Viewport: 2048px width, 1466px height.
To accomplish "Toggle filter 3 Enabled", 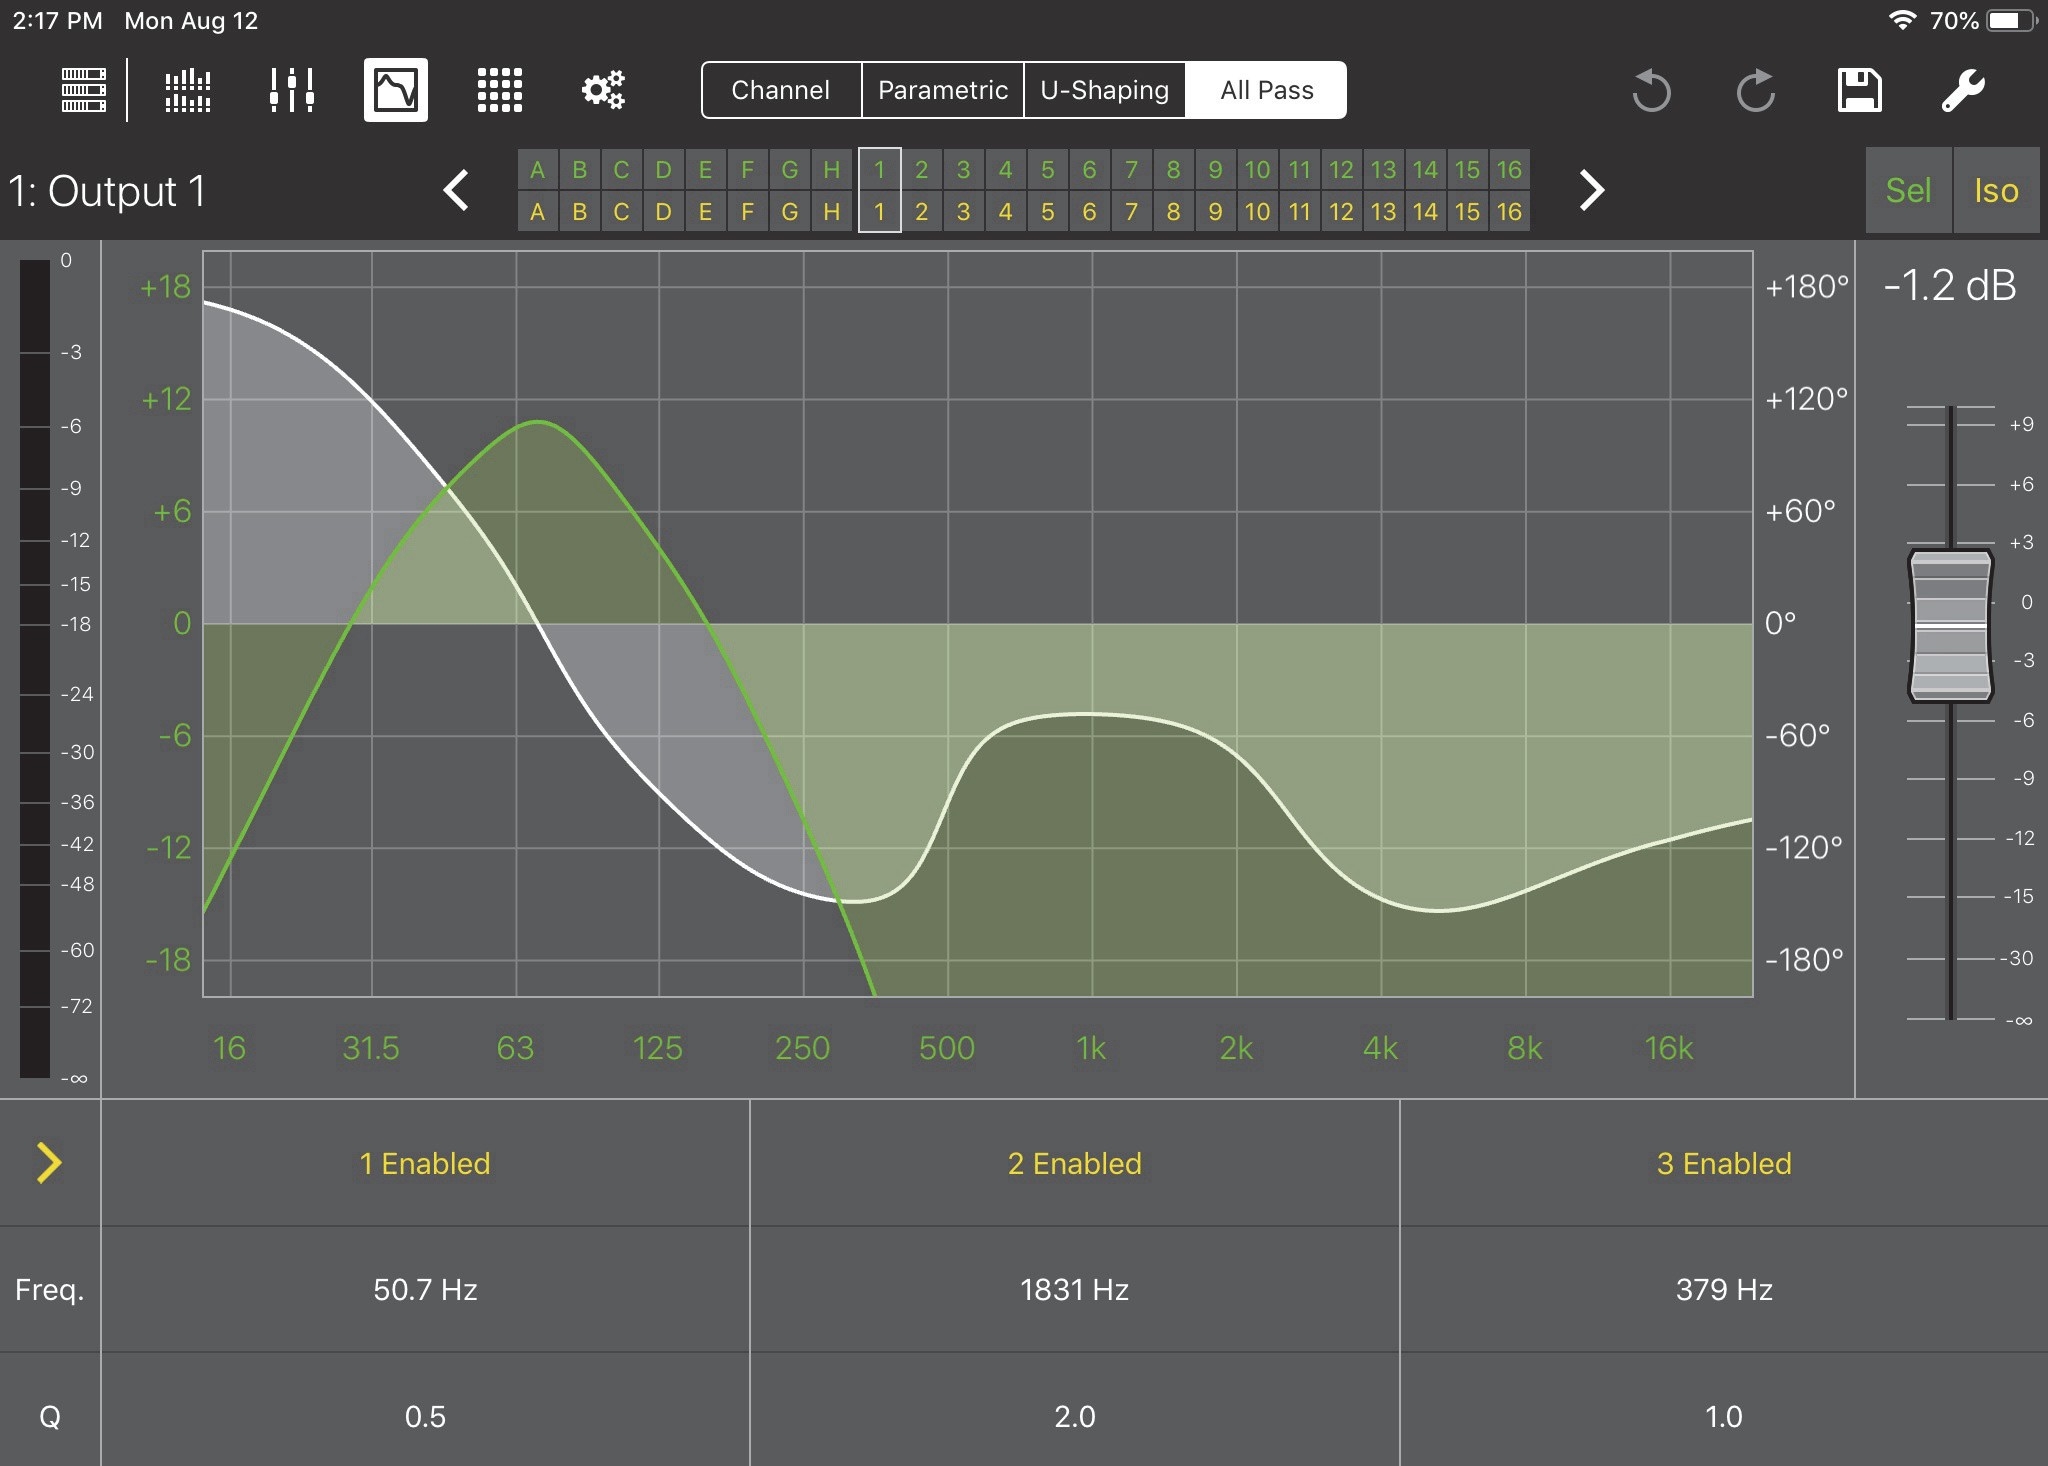I will click(1723, 1163).
